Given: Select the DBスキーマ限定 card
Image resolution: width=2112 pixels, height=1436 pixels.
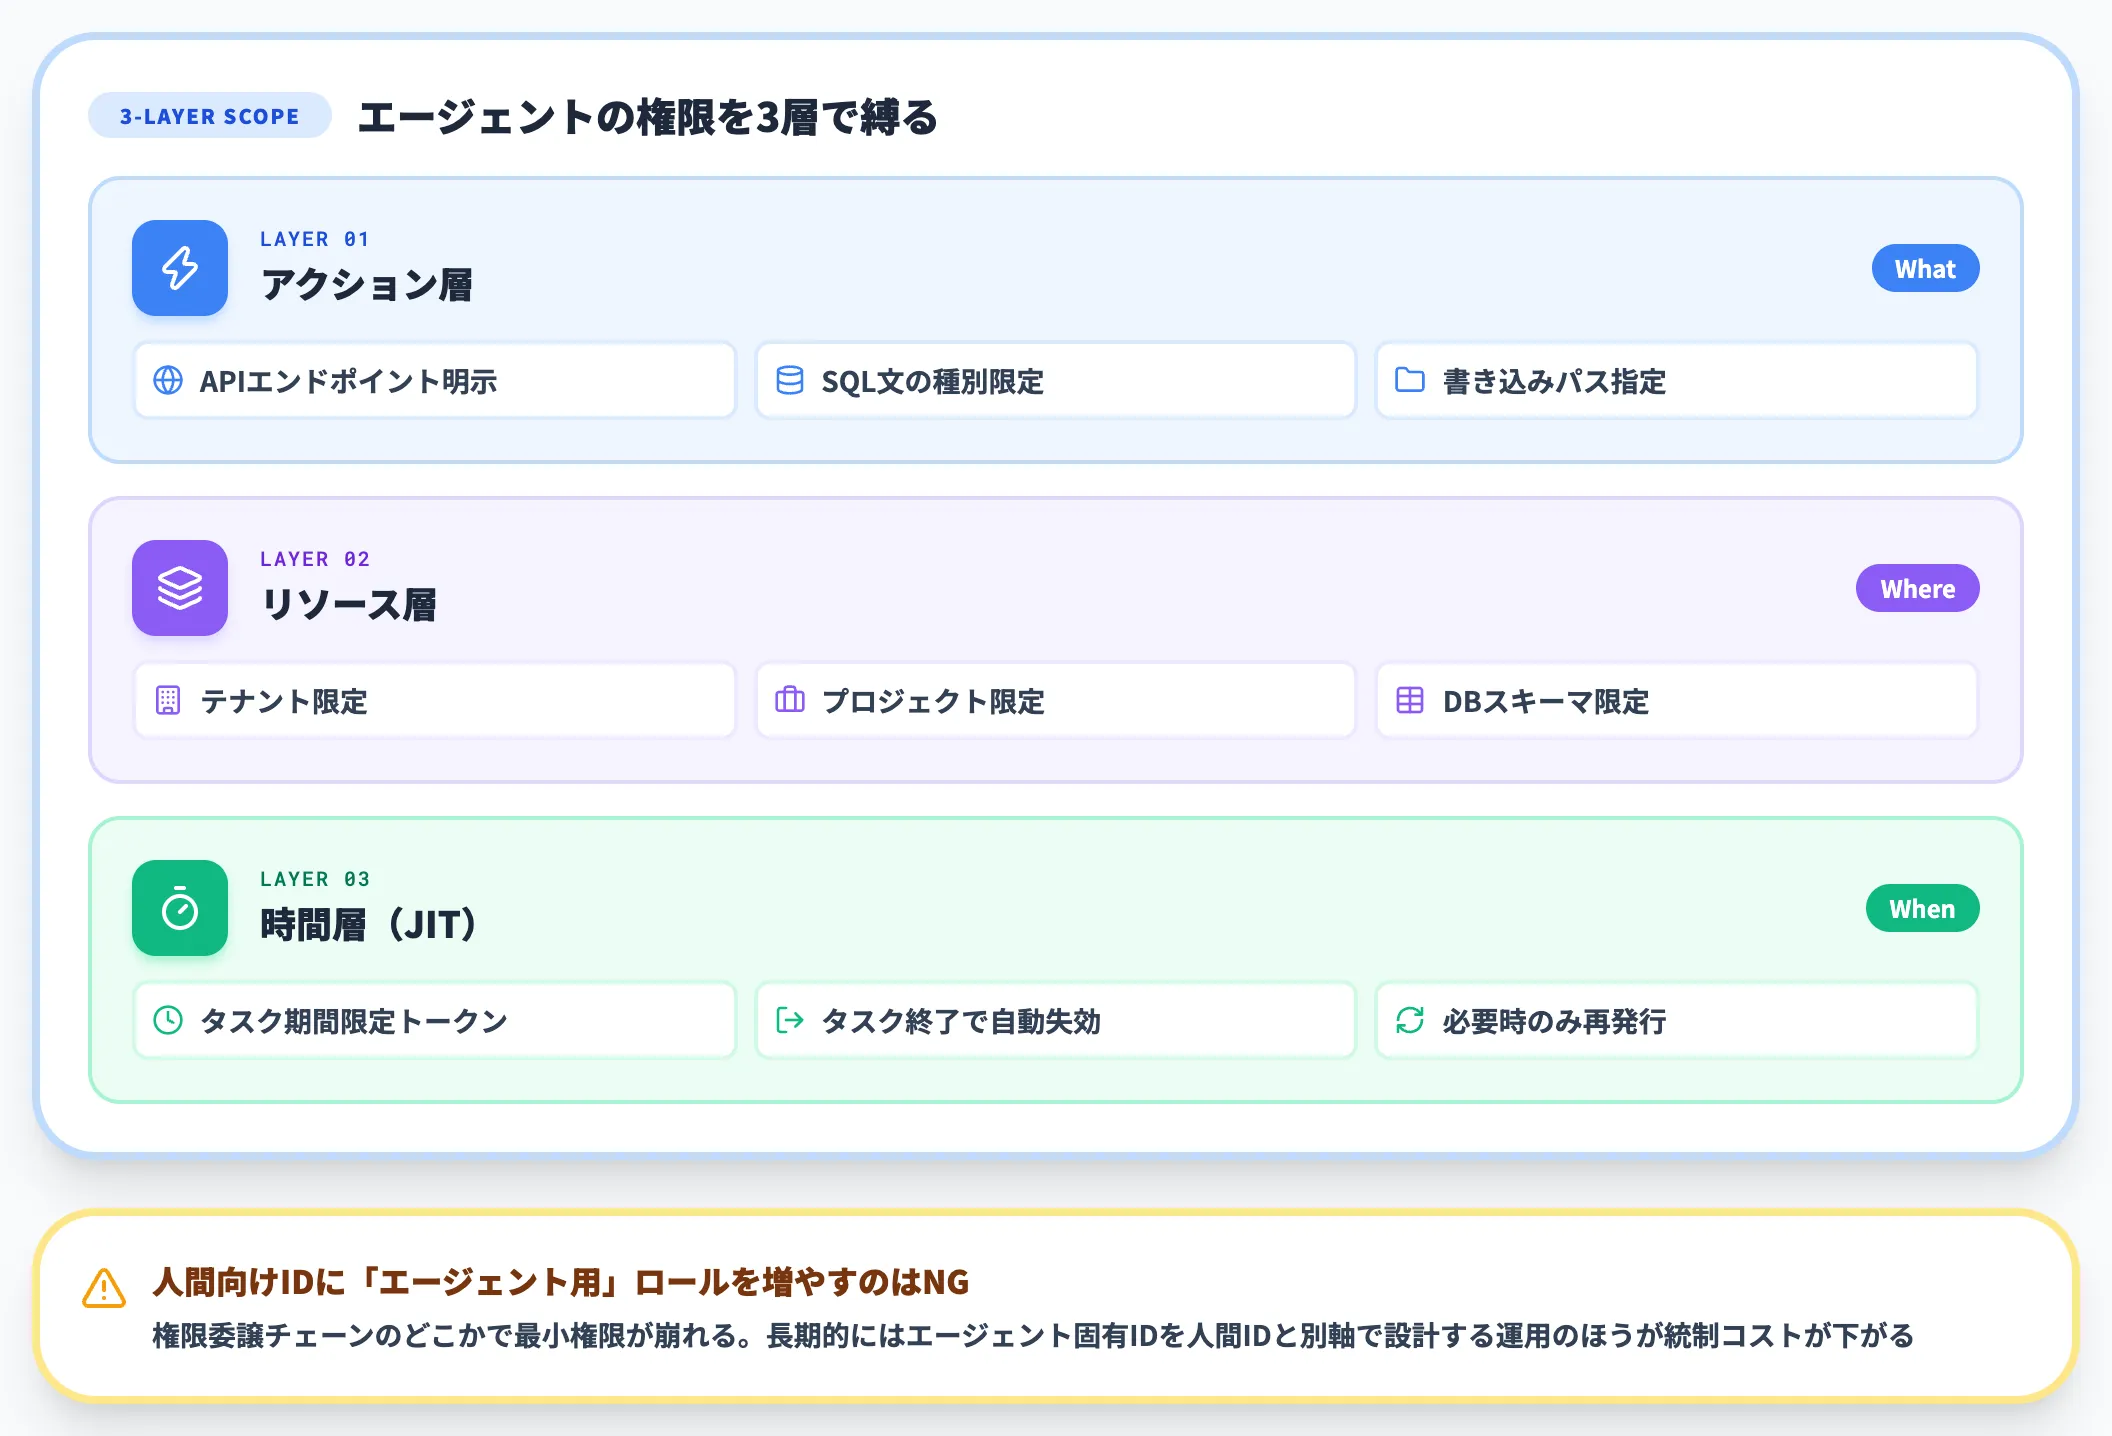Looking at the screenshot, I should point(1677,700).
